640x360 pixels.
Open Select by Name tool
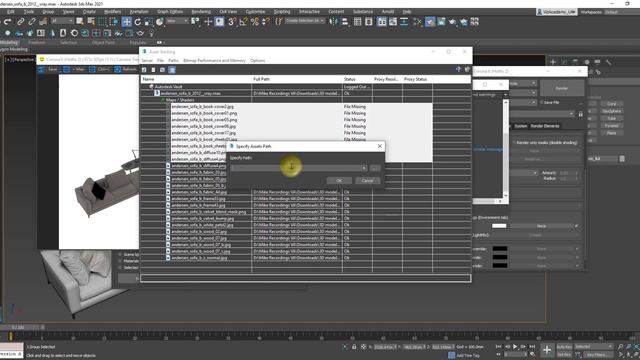point(91,22)
